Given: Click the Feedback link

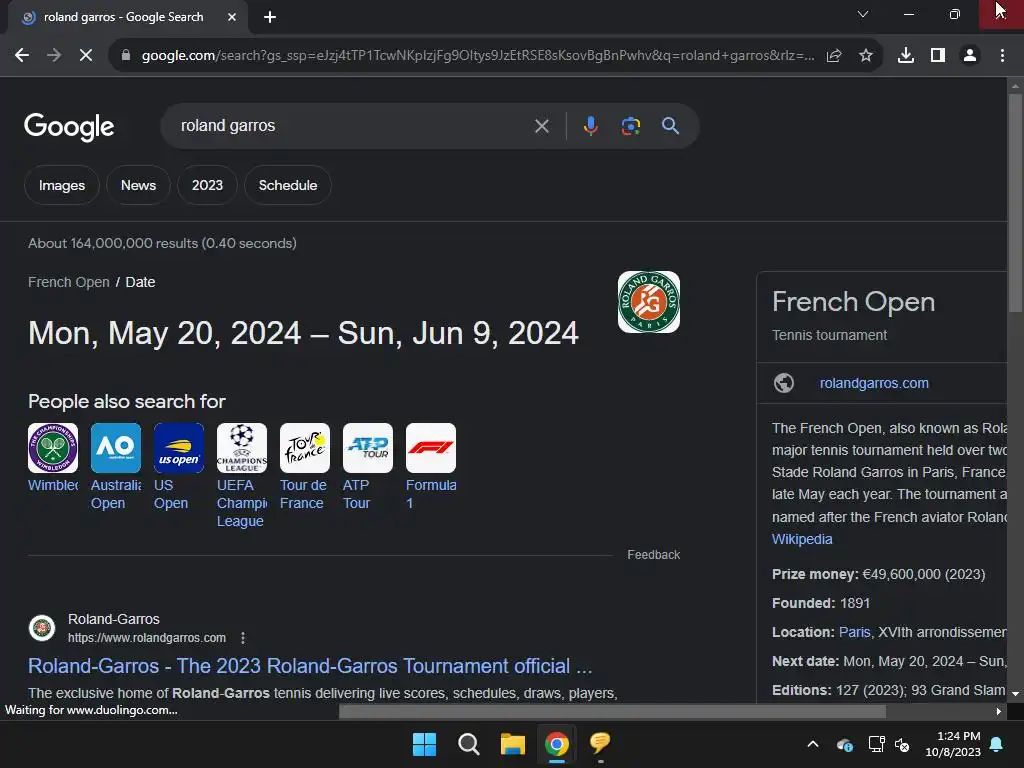Looking at the screenshot, I should click(x=654, y=554).
